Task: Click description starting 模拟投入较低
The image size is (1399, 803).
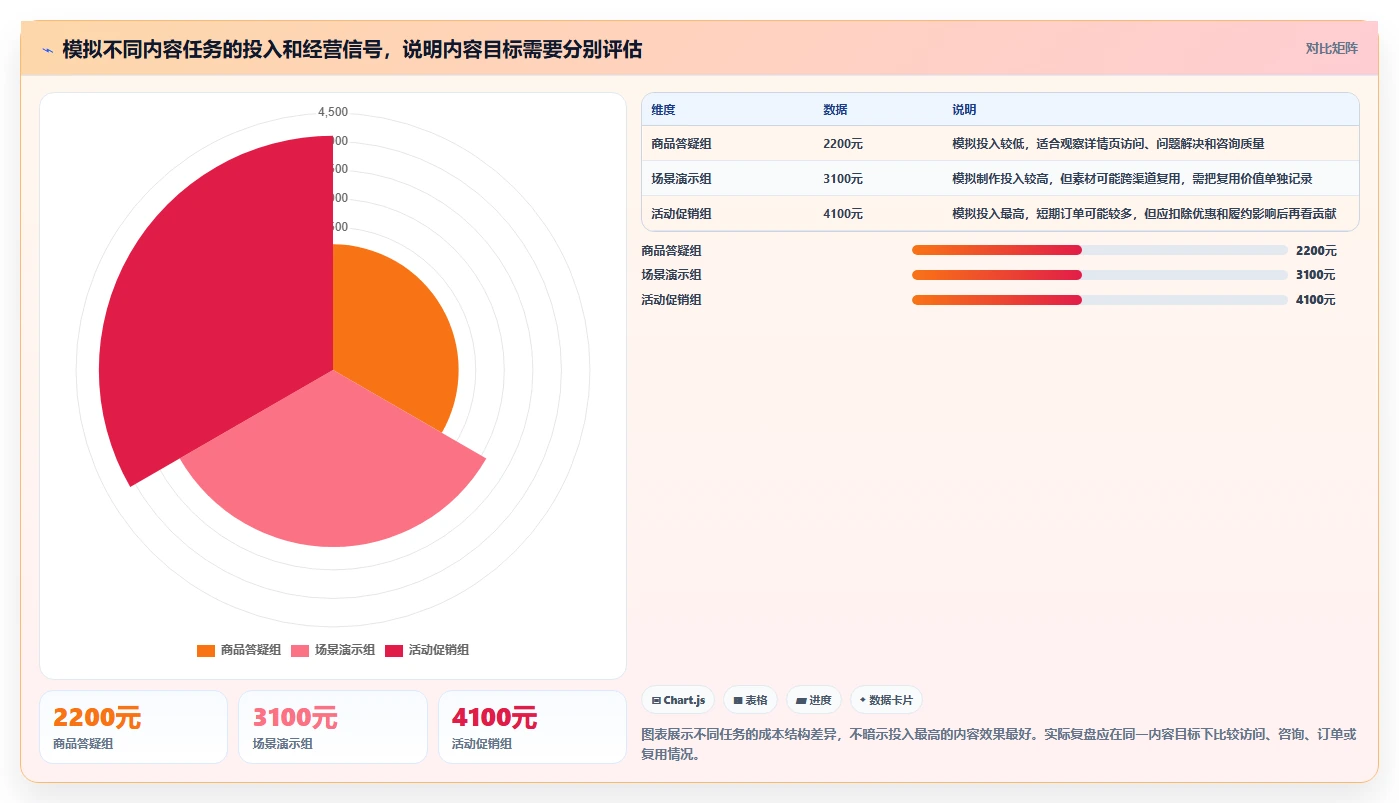Action: click(1108, 144)
